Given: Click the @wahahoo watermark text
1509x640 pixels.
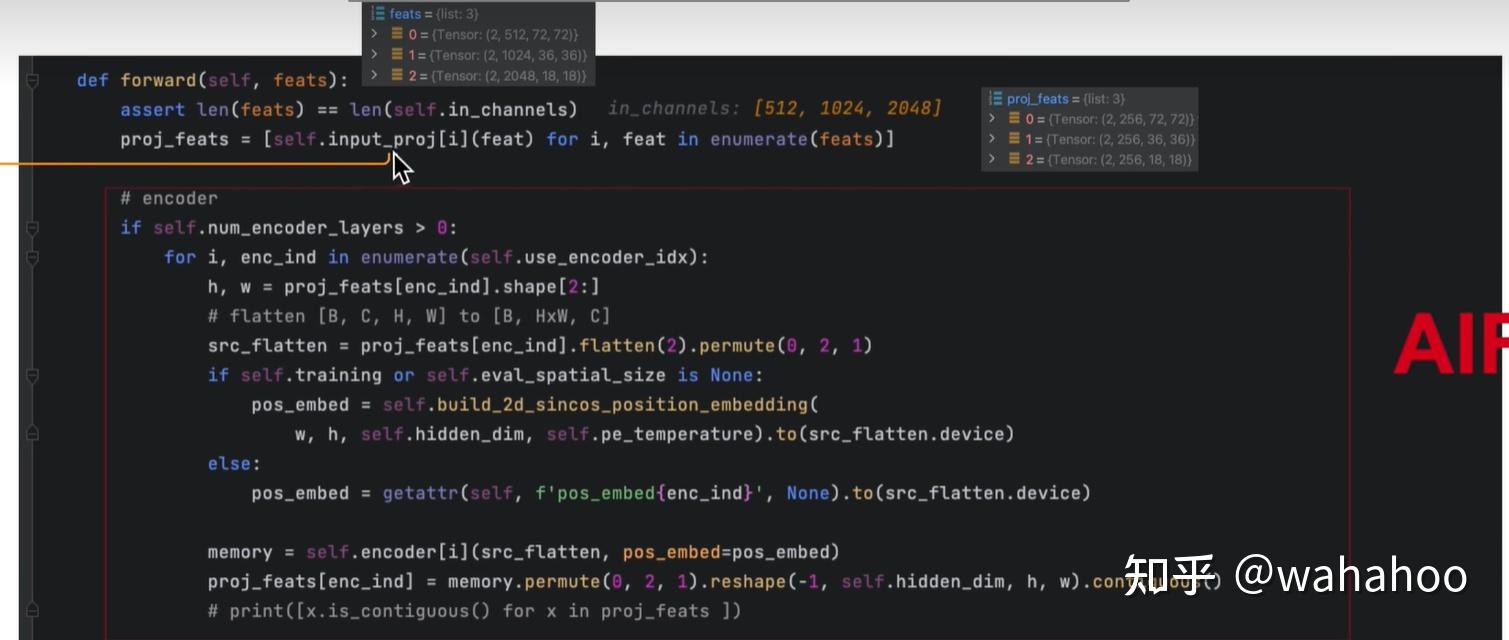Looking at the screenshot, I should (x=1351, y=577).
